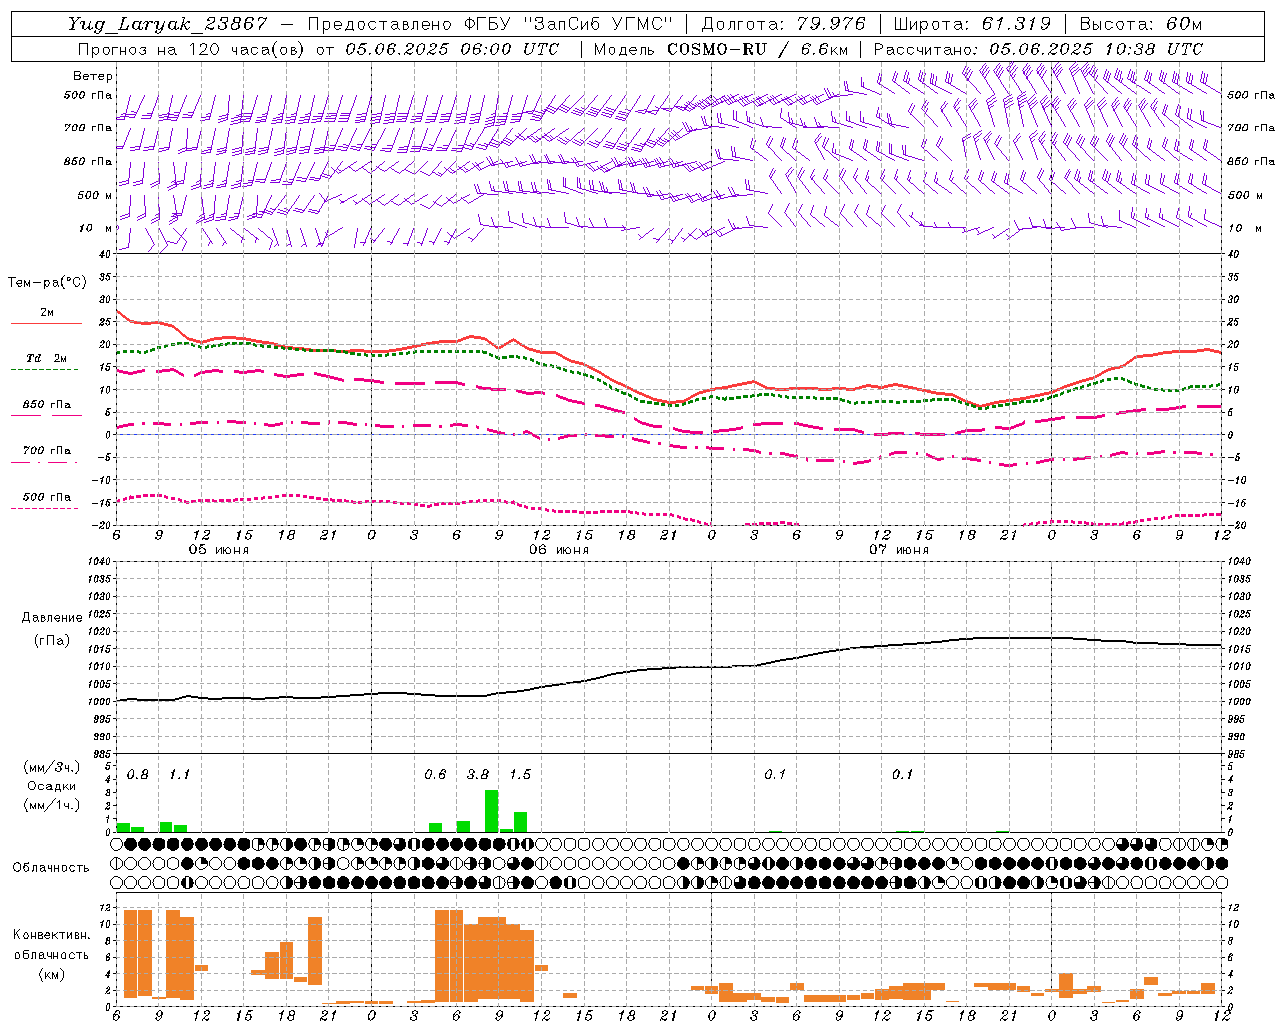The image size is (1280, 1024).
Task: Click the Ветер panel label
Action: click(x=93, y=76)
